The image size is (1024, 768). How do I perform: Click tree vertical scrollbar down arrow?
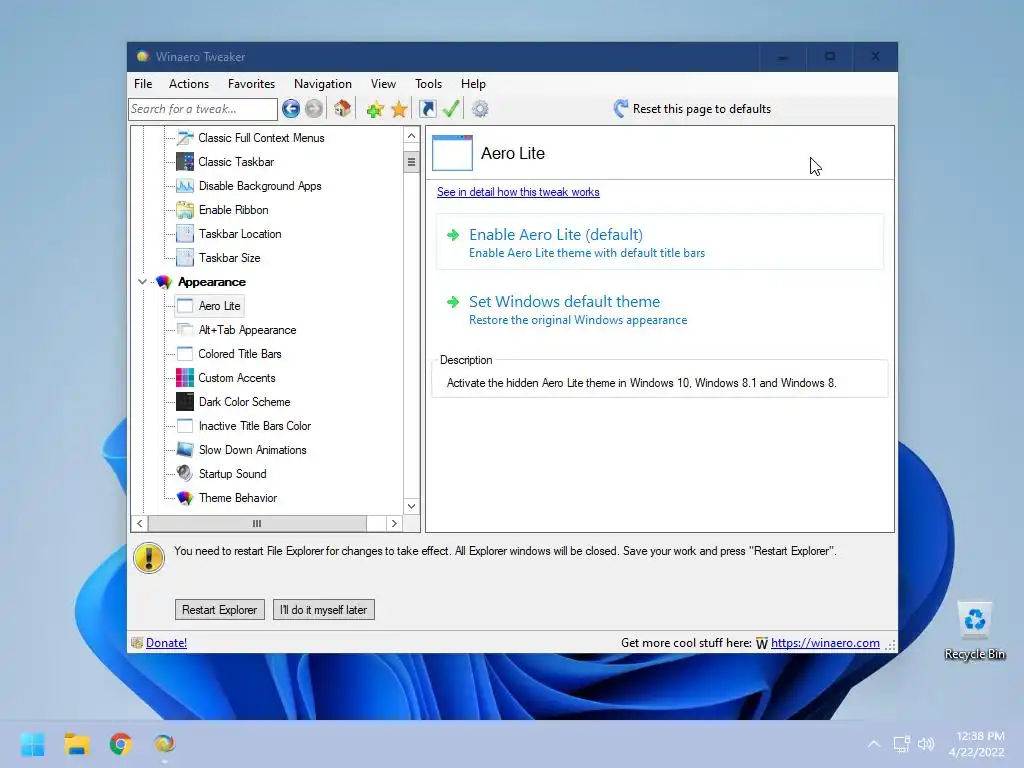click(x=411, y=506)
